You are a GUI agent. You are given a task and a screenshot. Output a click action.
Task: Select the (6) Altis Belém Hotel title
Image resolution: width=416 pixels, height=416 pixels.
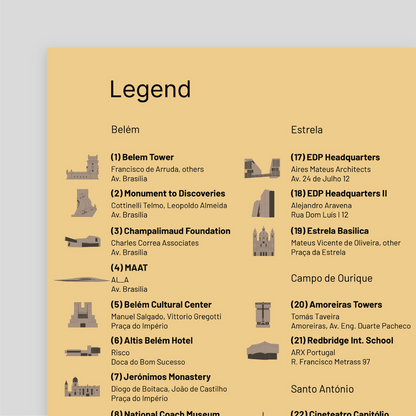152,340
